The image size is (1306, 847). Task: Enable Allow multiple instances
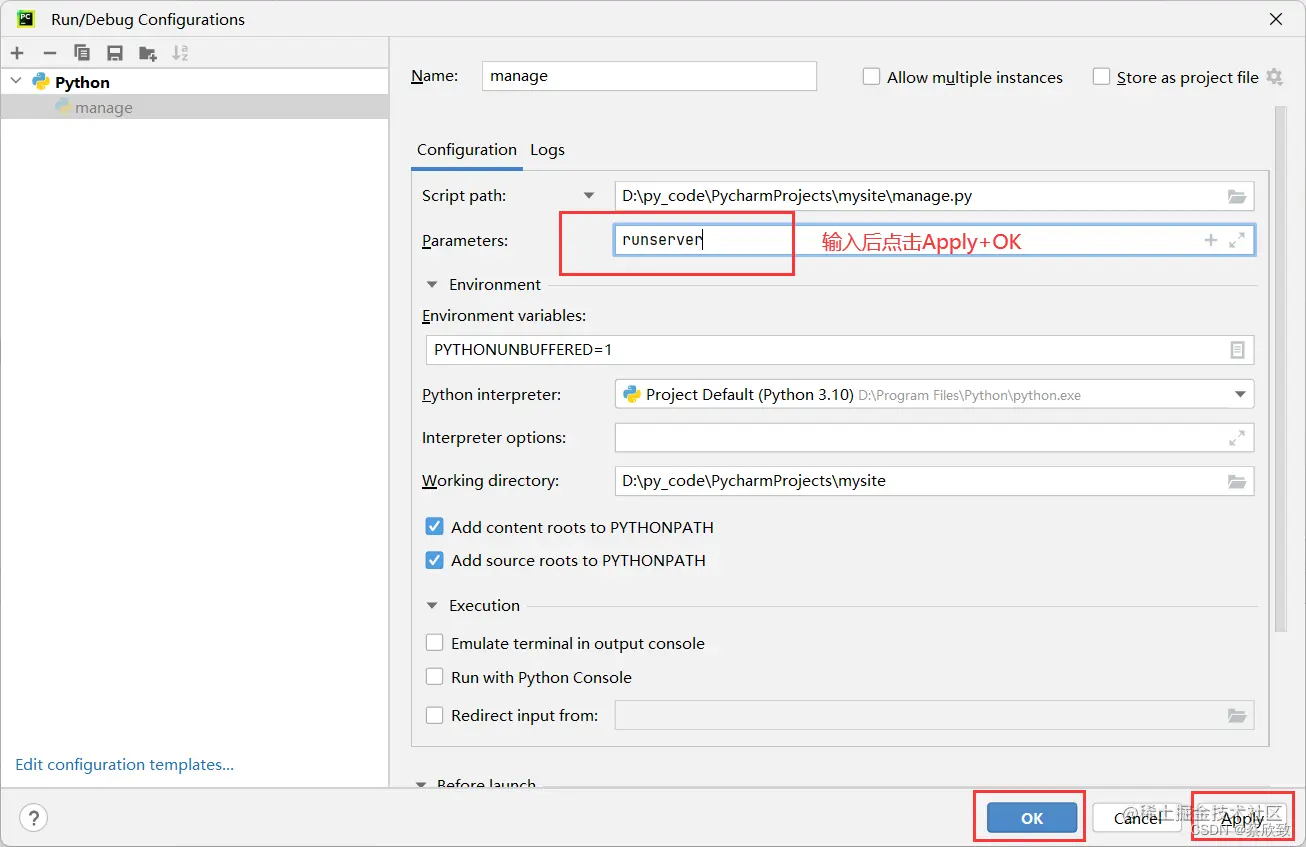(871, 77)
